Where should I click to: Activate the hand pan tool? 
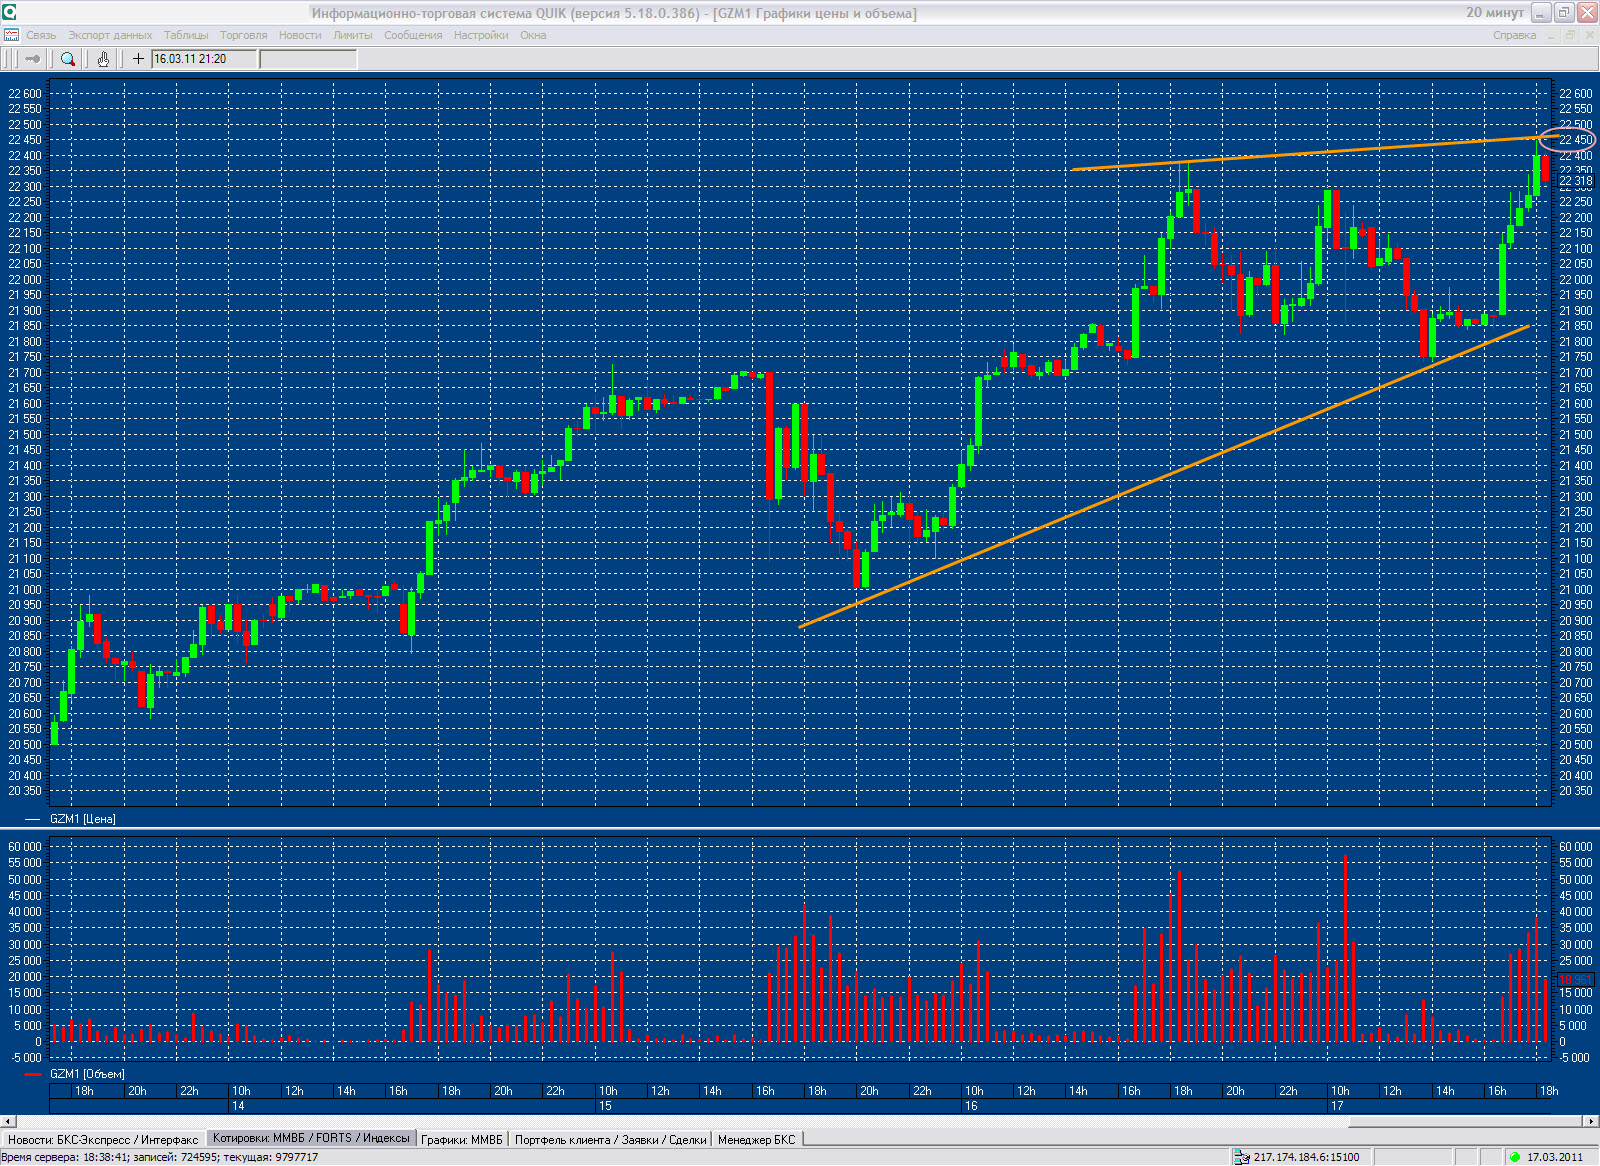[x=103, y=59]
